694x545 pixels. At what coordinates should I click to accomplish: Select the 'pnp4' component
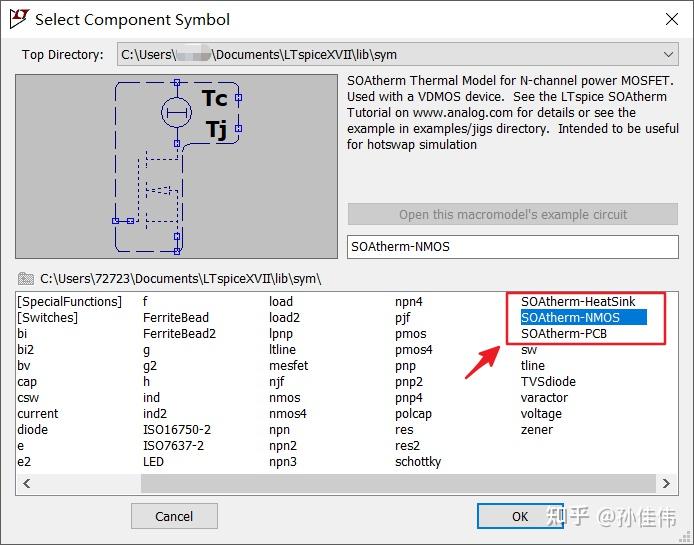point(409,398)
